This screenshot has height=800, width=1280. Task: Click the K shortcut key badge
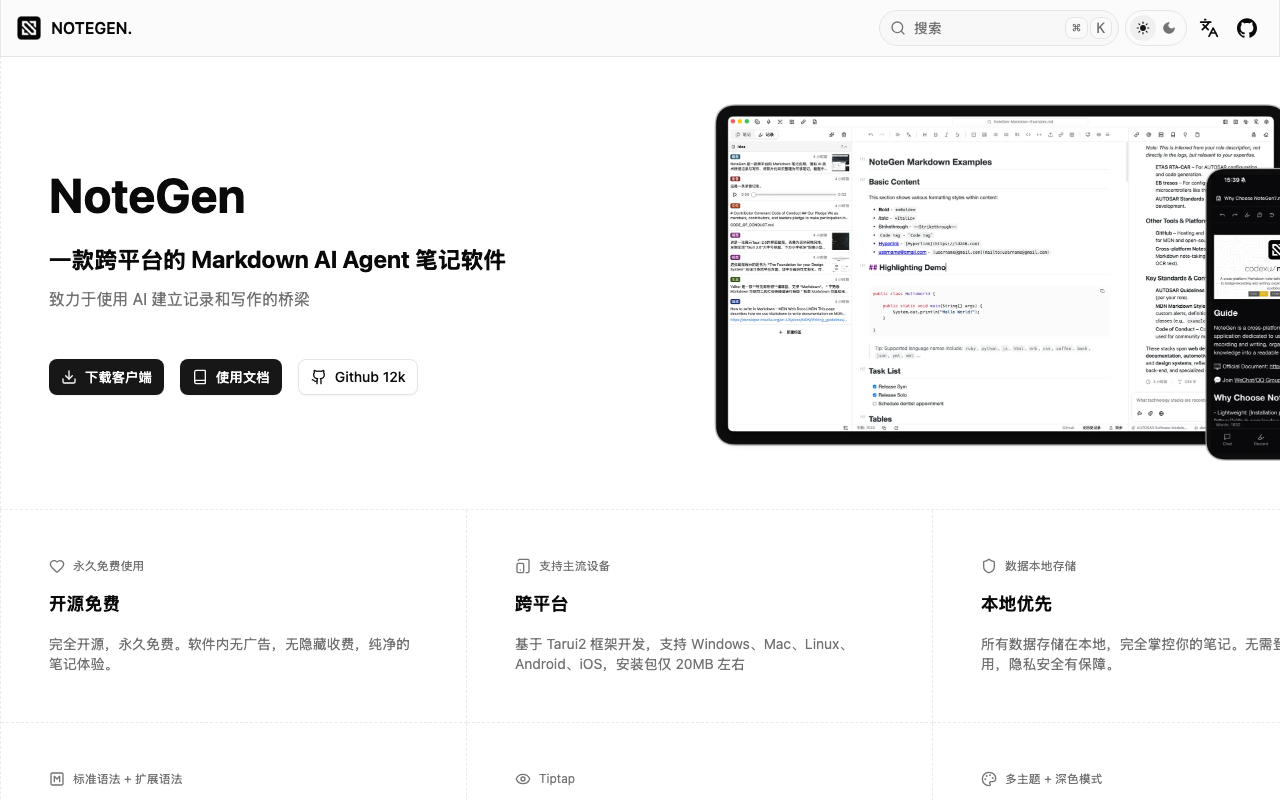coord(1101,28)
